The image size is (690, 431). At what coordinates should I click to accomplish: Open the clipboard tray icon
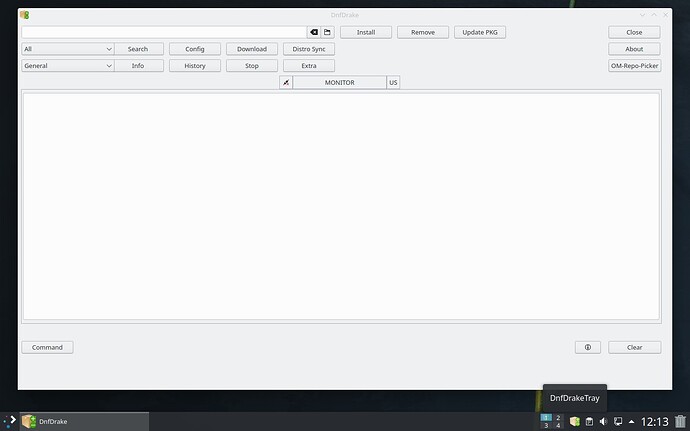[x=589, y=421]
